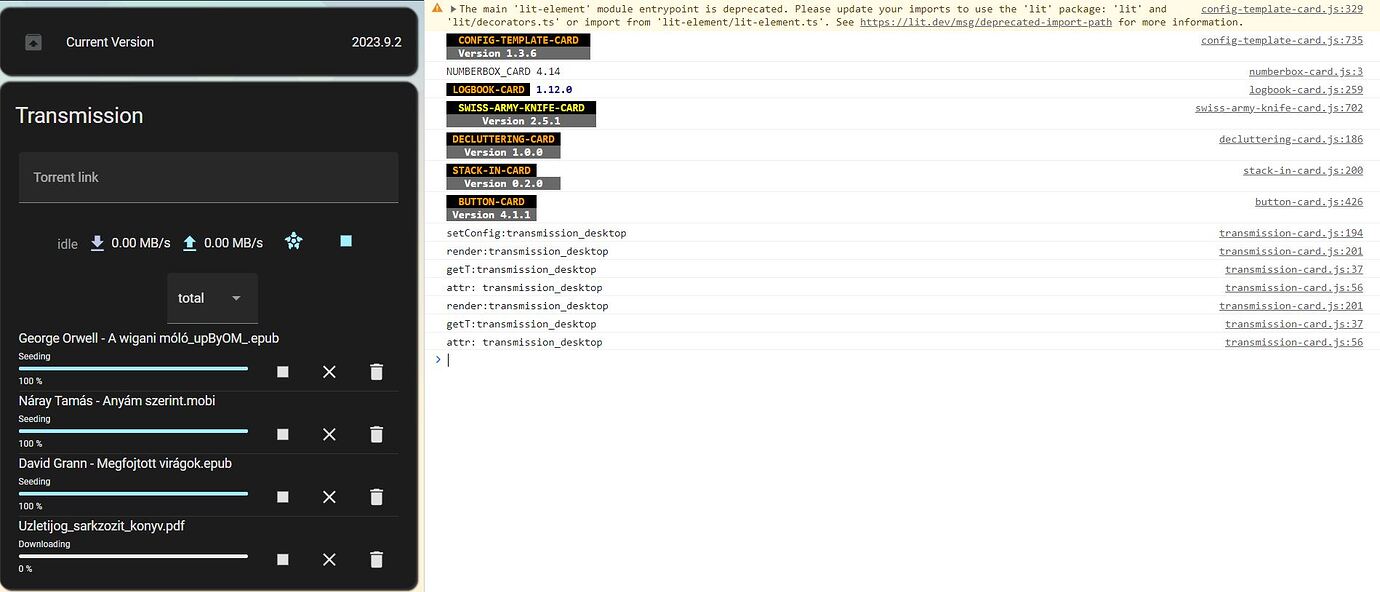
Task: Trash the David Grann - Megfojtott virágok torrent
Action: tap(376, 497)
